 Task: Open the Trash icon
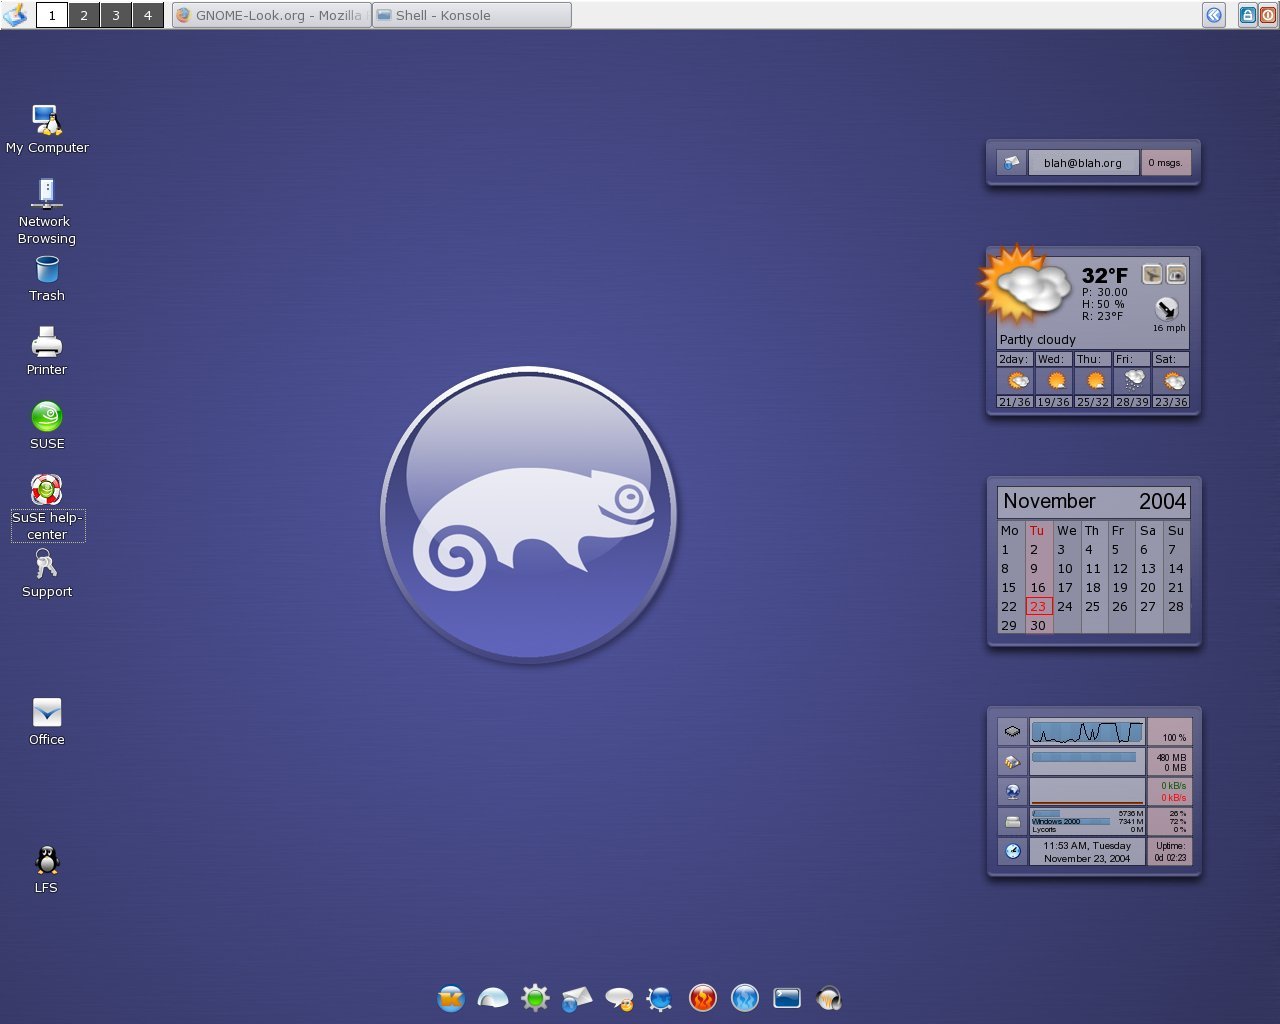(47, 269)
